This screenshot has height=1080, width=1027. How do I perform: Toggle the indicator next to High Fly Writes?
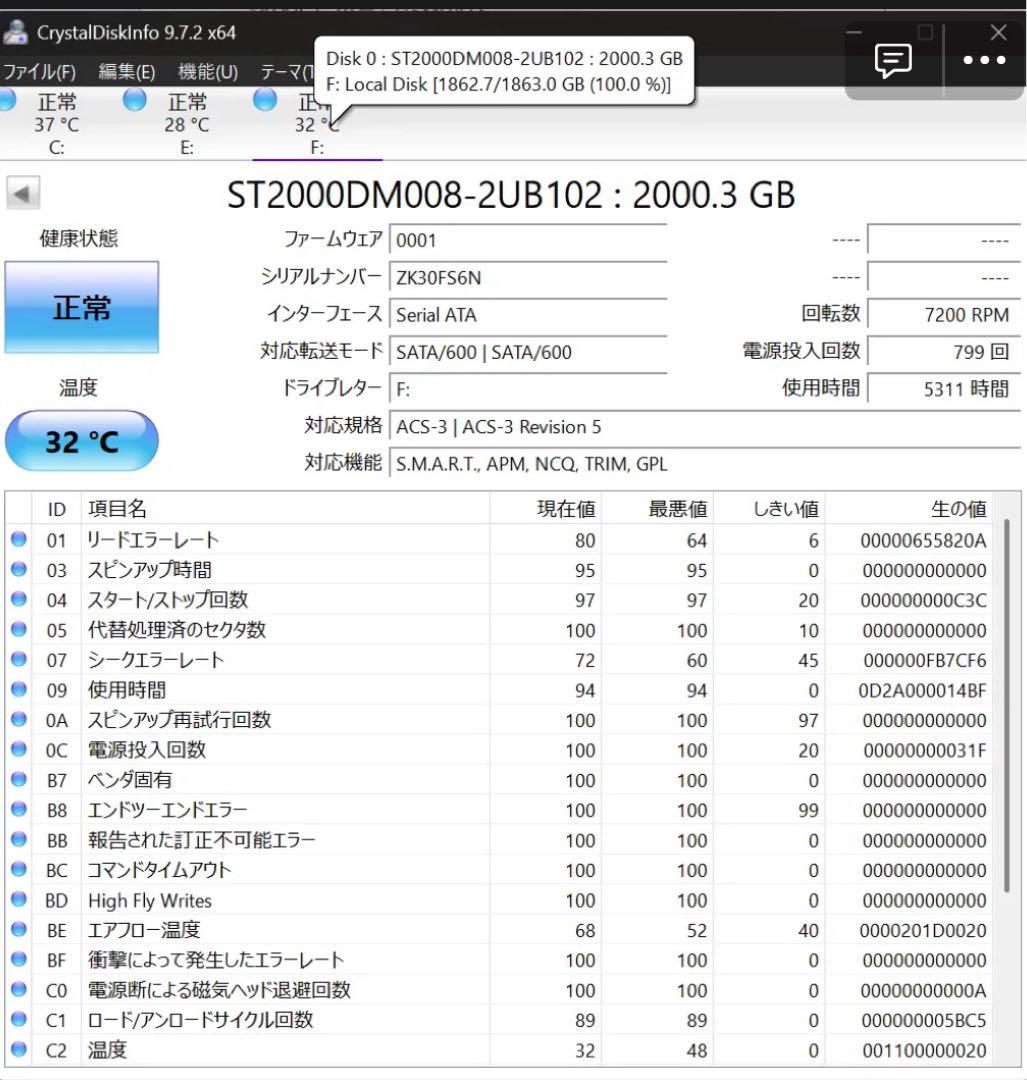click(x=18, y=901)
